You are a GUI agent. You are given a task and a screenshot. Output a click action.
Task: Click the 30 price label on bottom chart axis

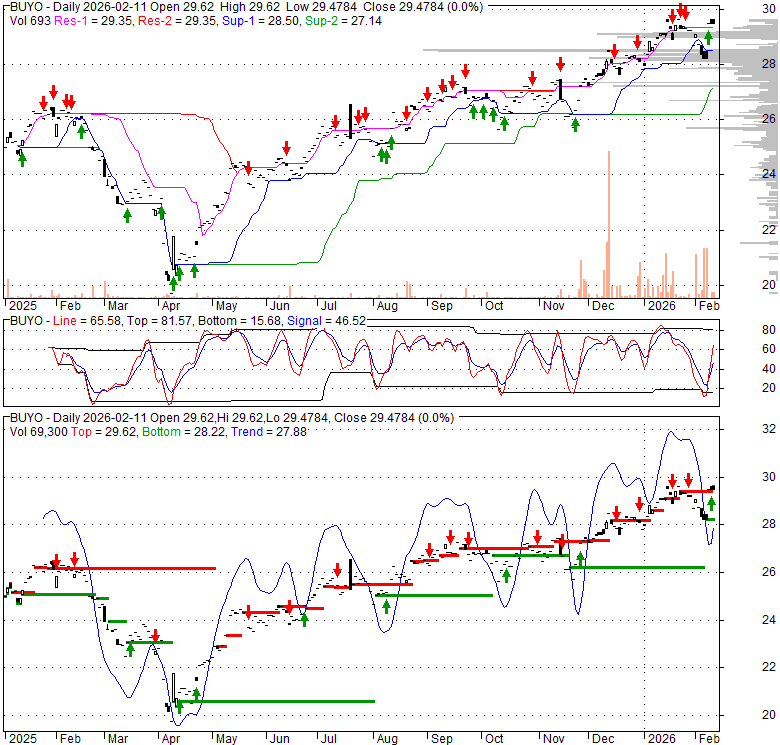click(769, 477)
